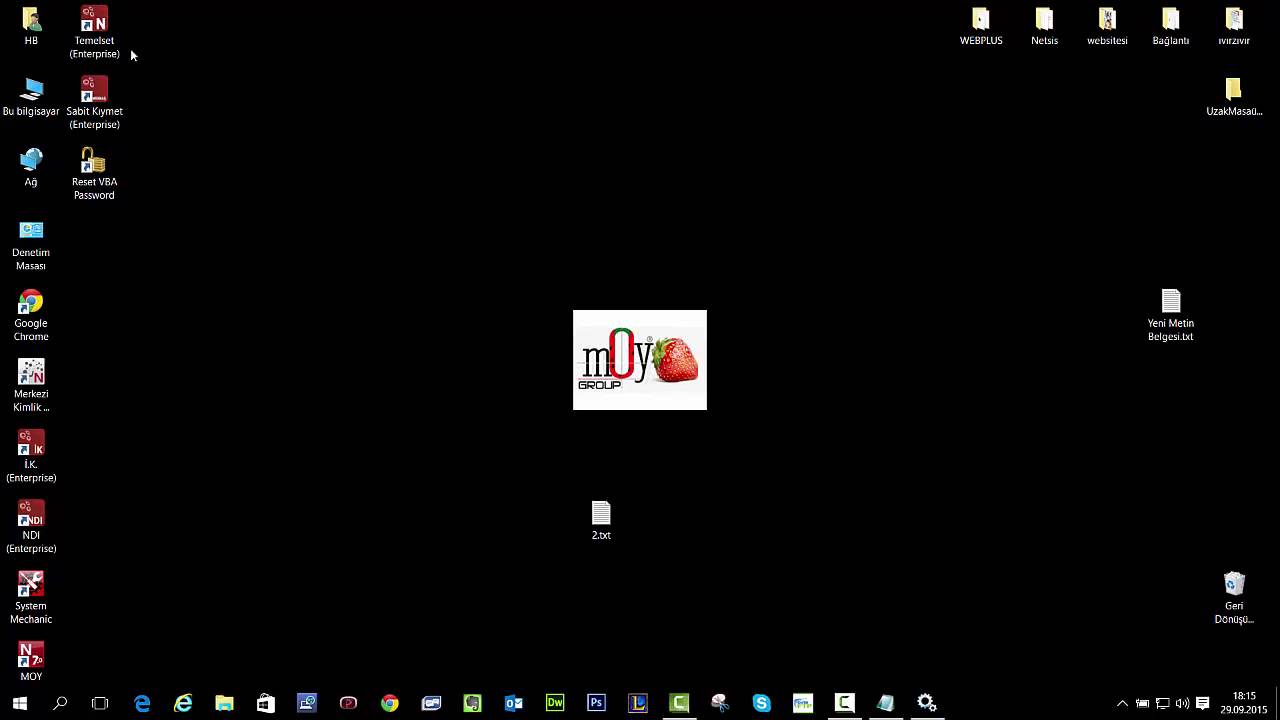Show hidden system tray icons
This screenshot has width=1280, height=720.
[1122, 703]
